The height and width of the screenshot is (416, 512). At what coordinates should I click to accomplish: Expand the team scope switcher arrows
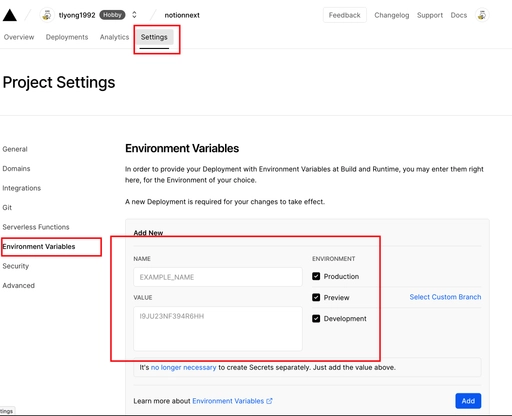[x=134, y=15]
